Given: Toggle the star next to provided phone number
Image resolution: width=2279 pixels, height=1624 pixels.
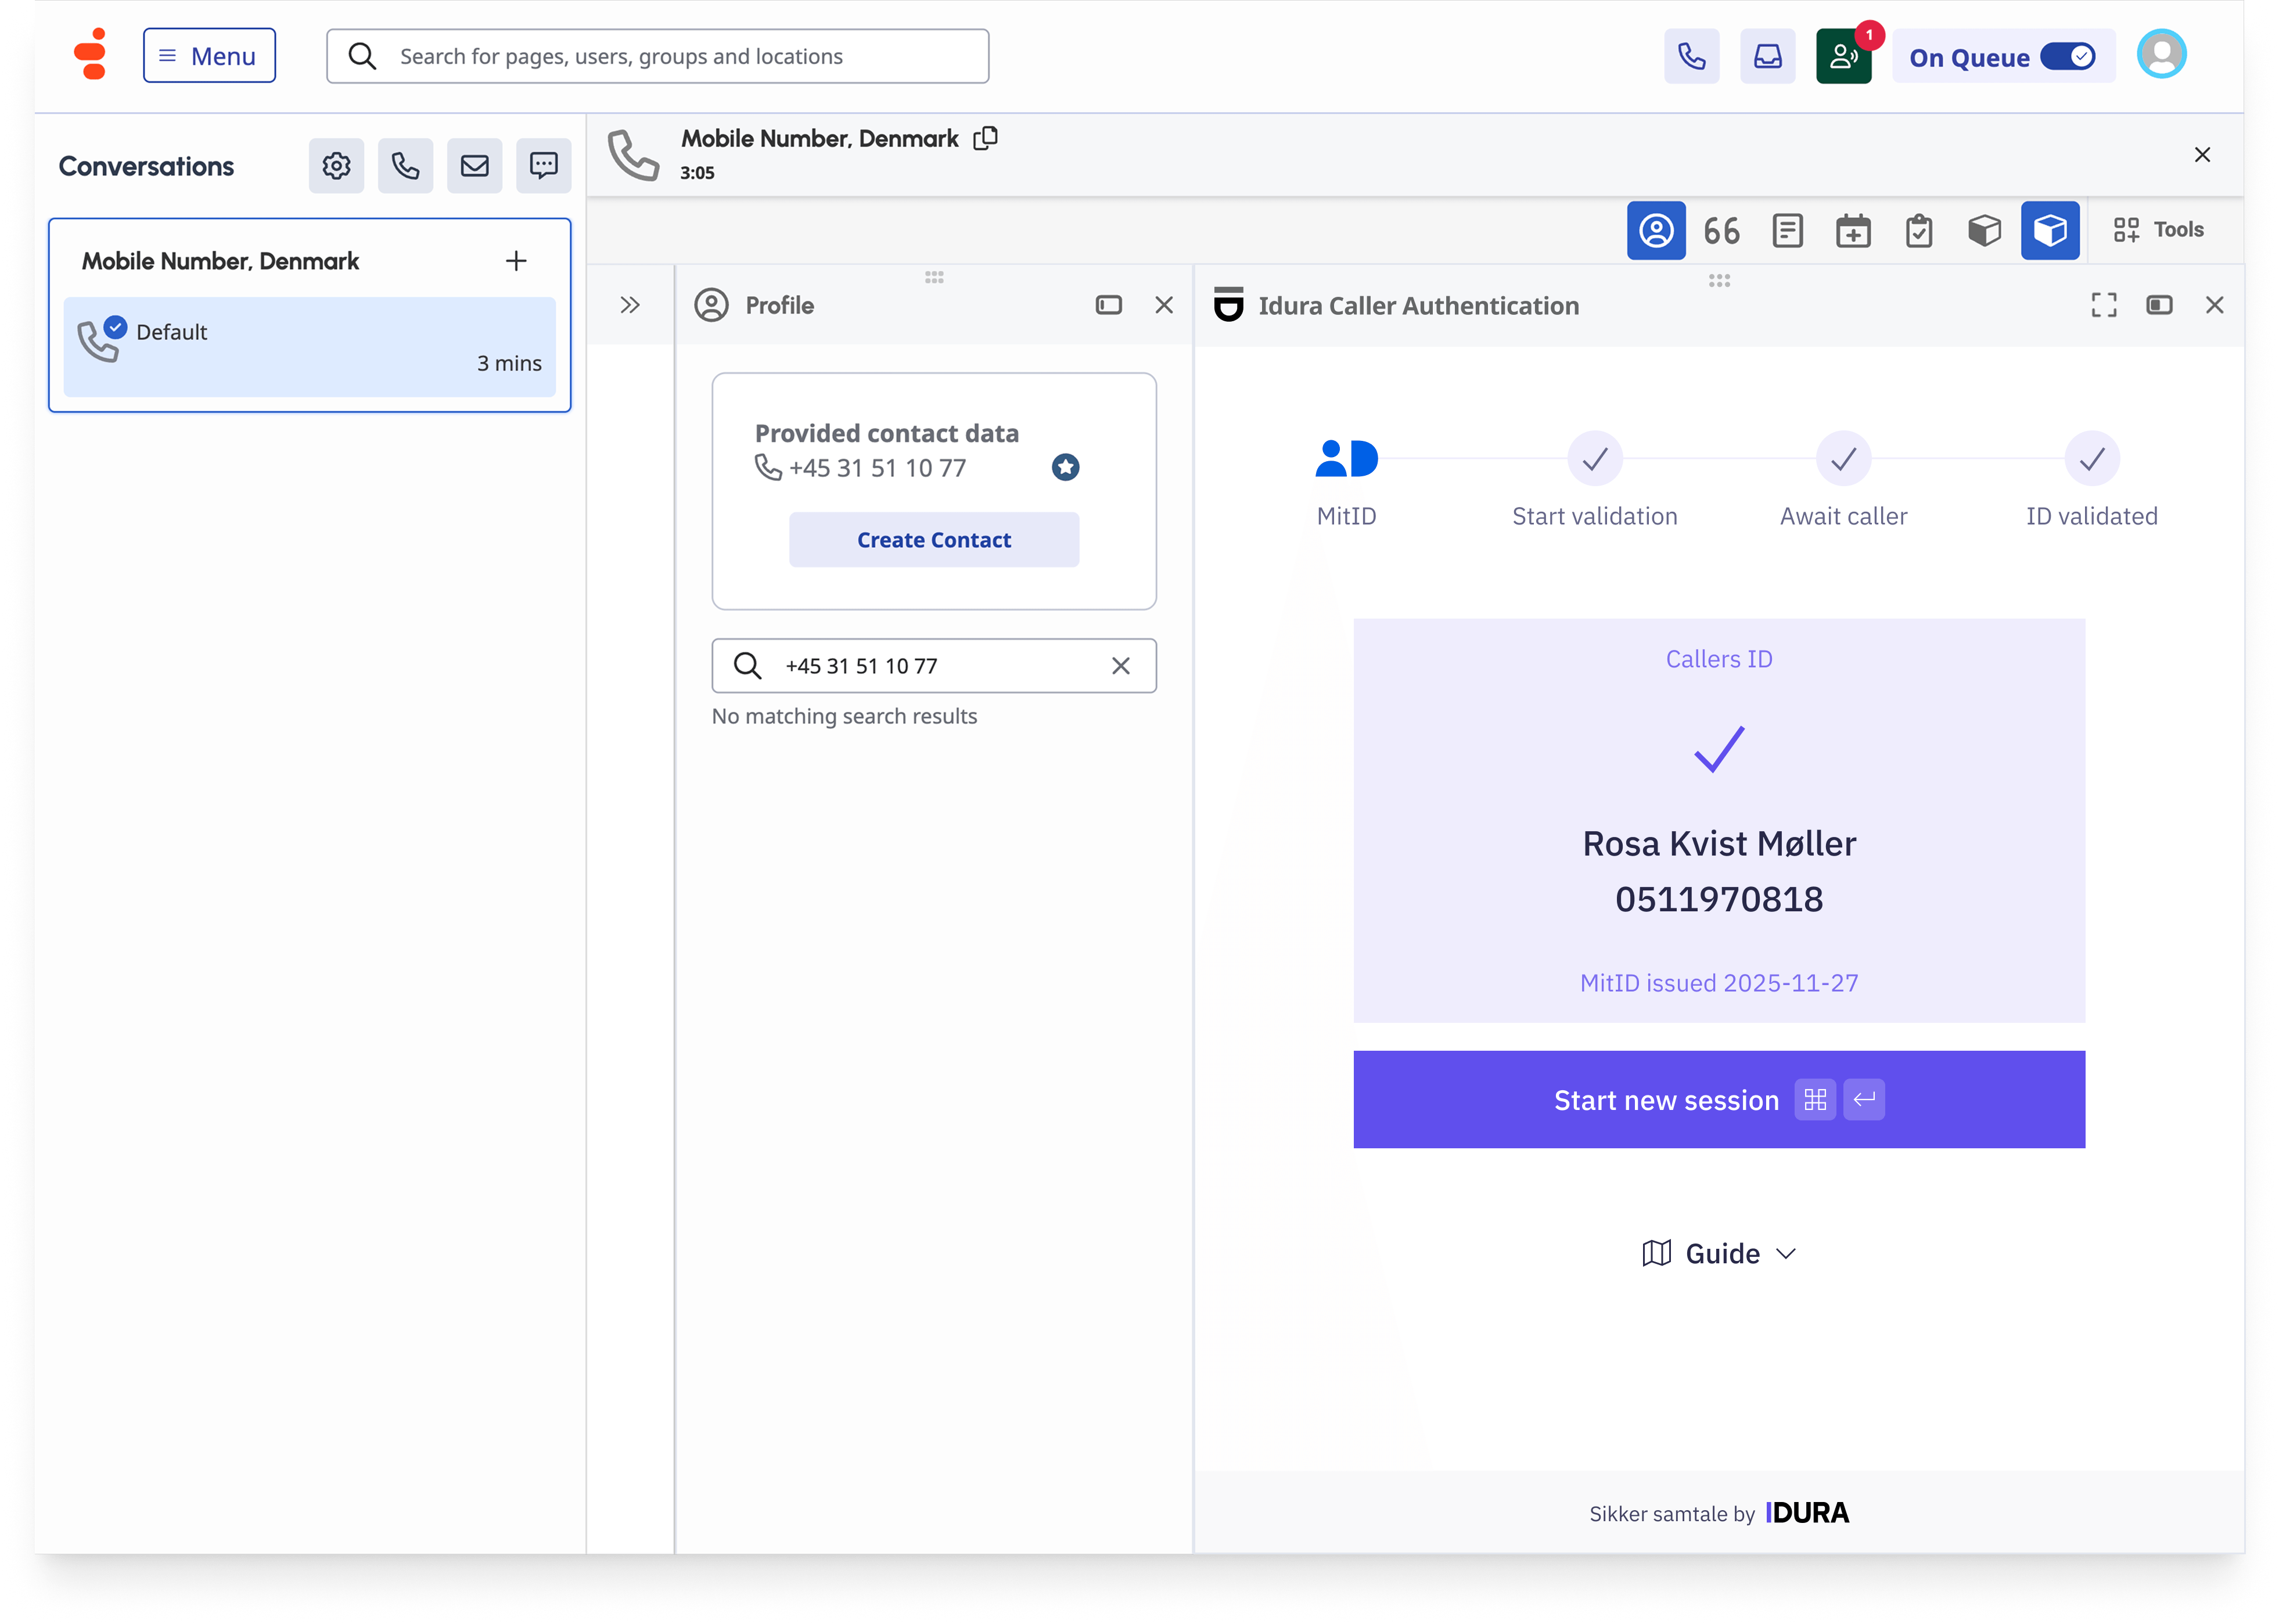Looking at the screenshot, I should (1065, 467).
